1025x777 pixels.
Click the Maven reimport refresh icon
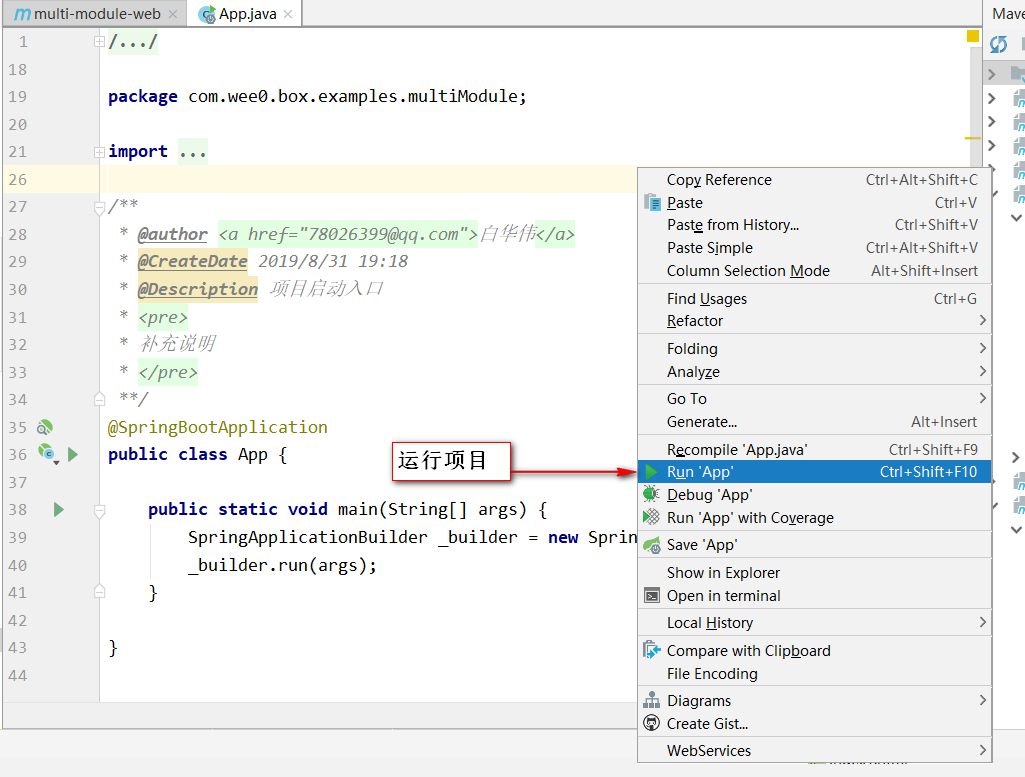click(998, 44)
